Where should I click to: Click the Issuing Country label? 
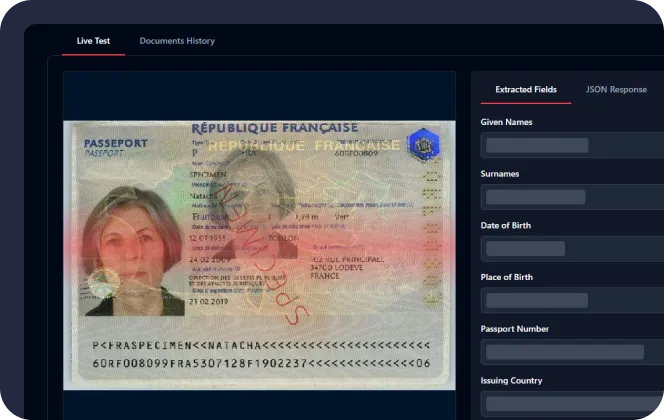click(x=511, y=381)
